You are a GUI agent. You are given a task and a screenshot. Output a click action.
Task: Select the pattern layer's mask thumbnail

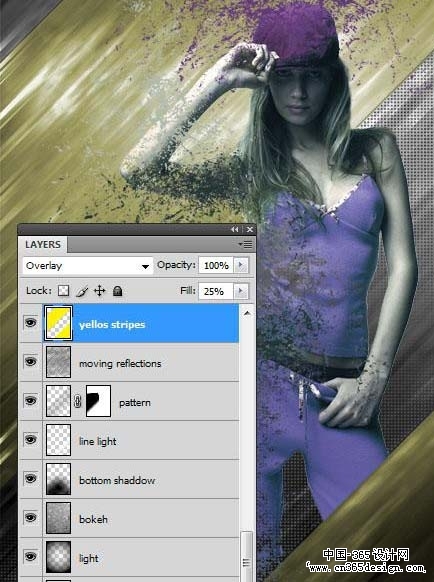tap(98, 401)
